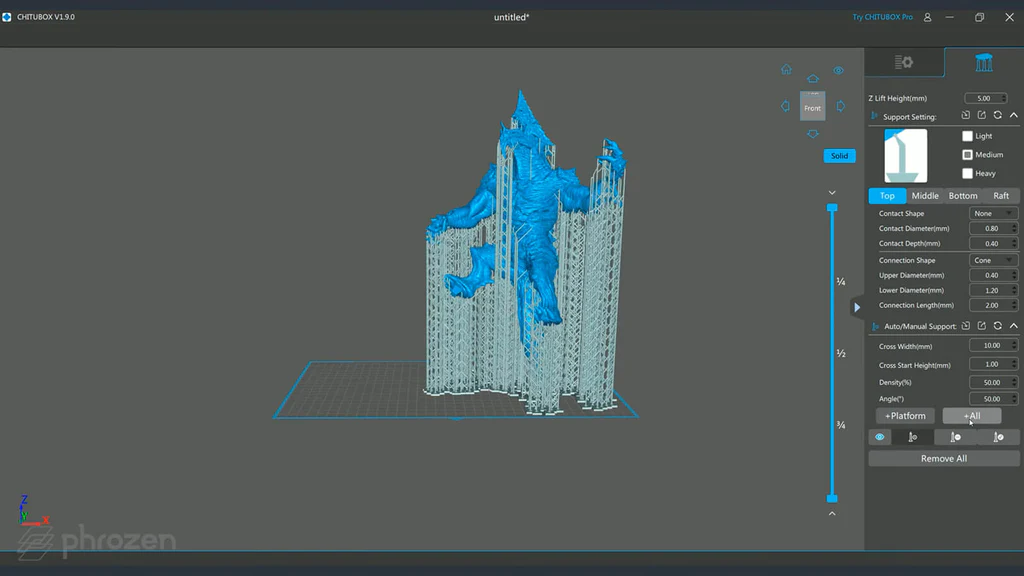Rotate view with the left arrow icon
The width and height of the screenshot is (1024, 576).
click(785, 106)
